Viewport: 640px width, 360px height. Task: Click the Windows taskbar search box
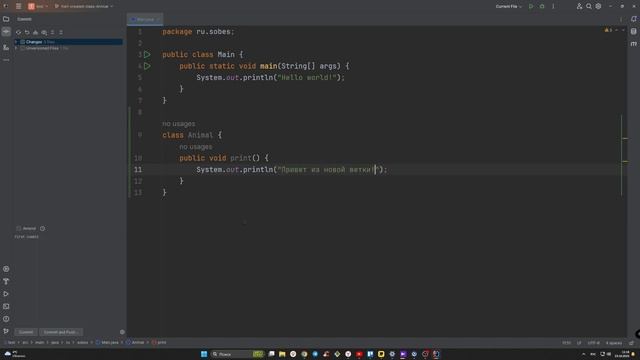237,354
